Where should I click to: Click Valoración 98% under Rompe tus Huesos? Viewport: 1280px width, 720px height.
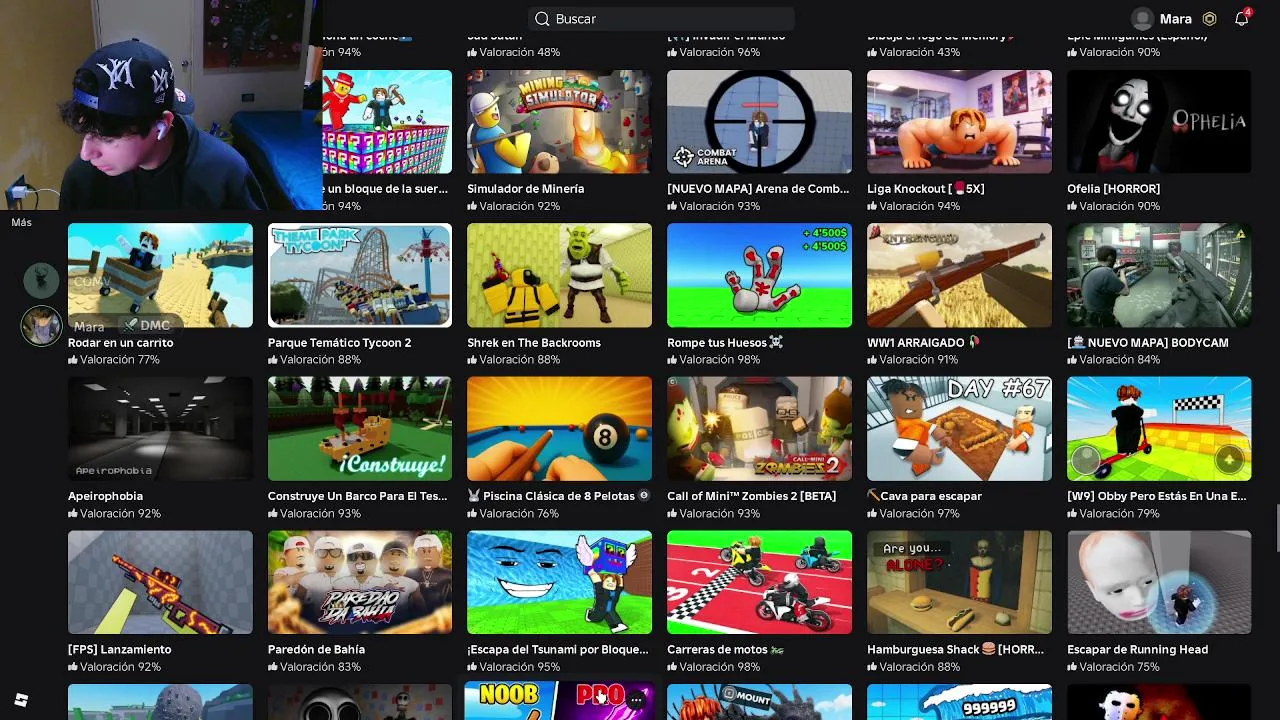click(714, 360)
